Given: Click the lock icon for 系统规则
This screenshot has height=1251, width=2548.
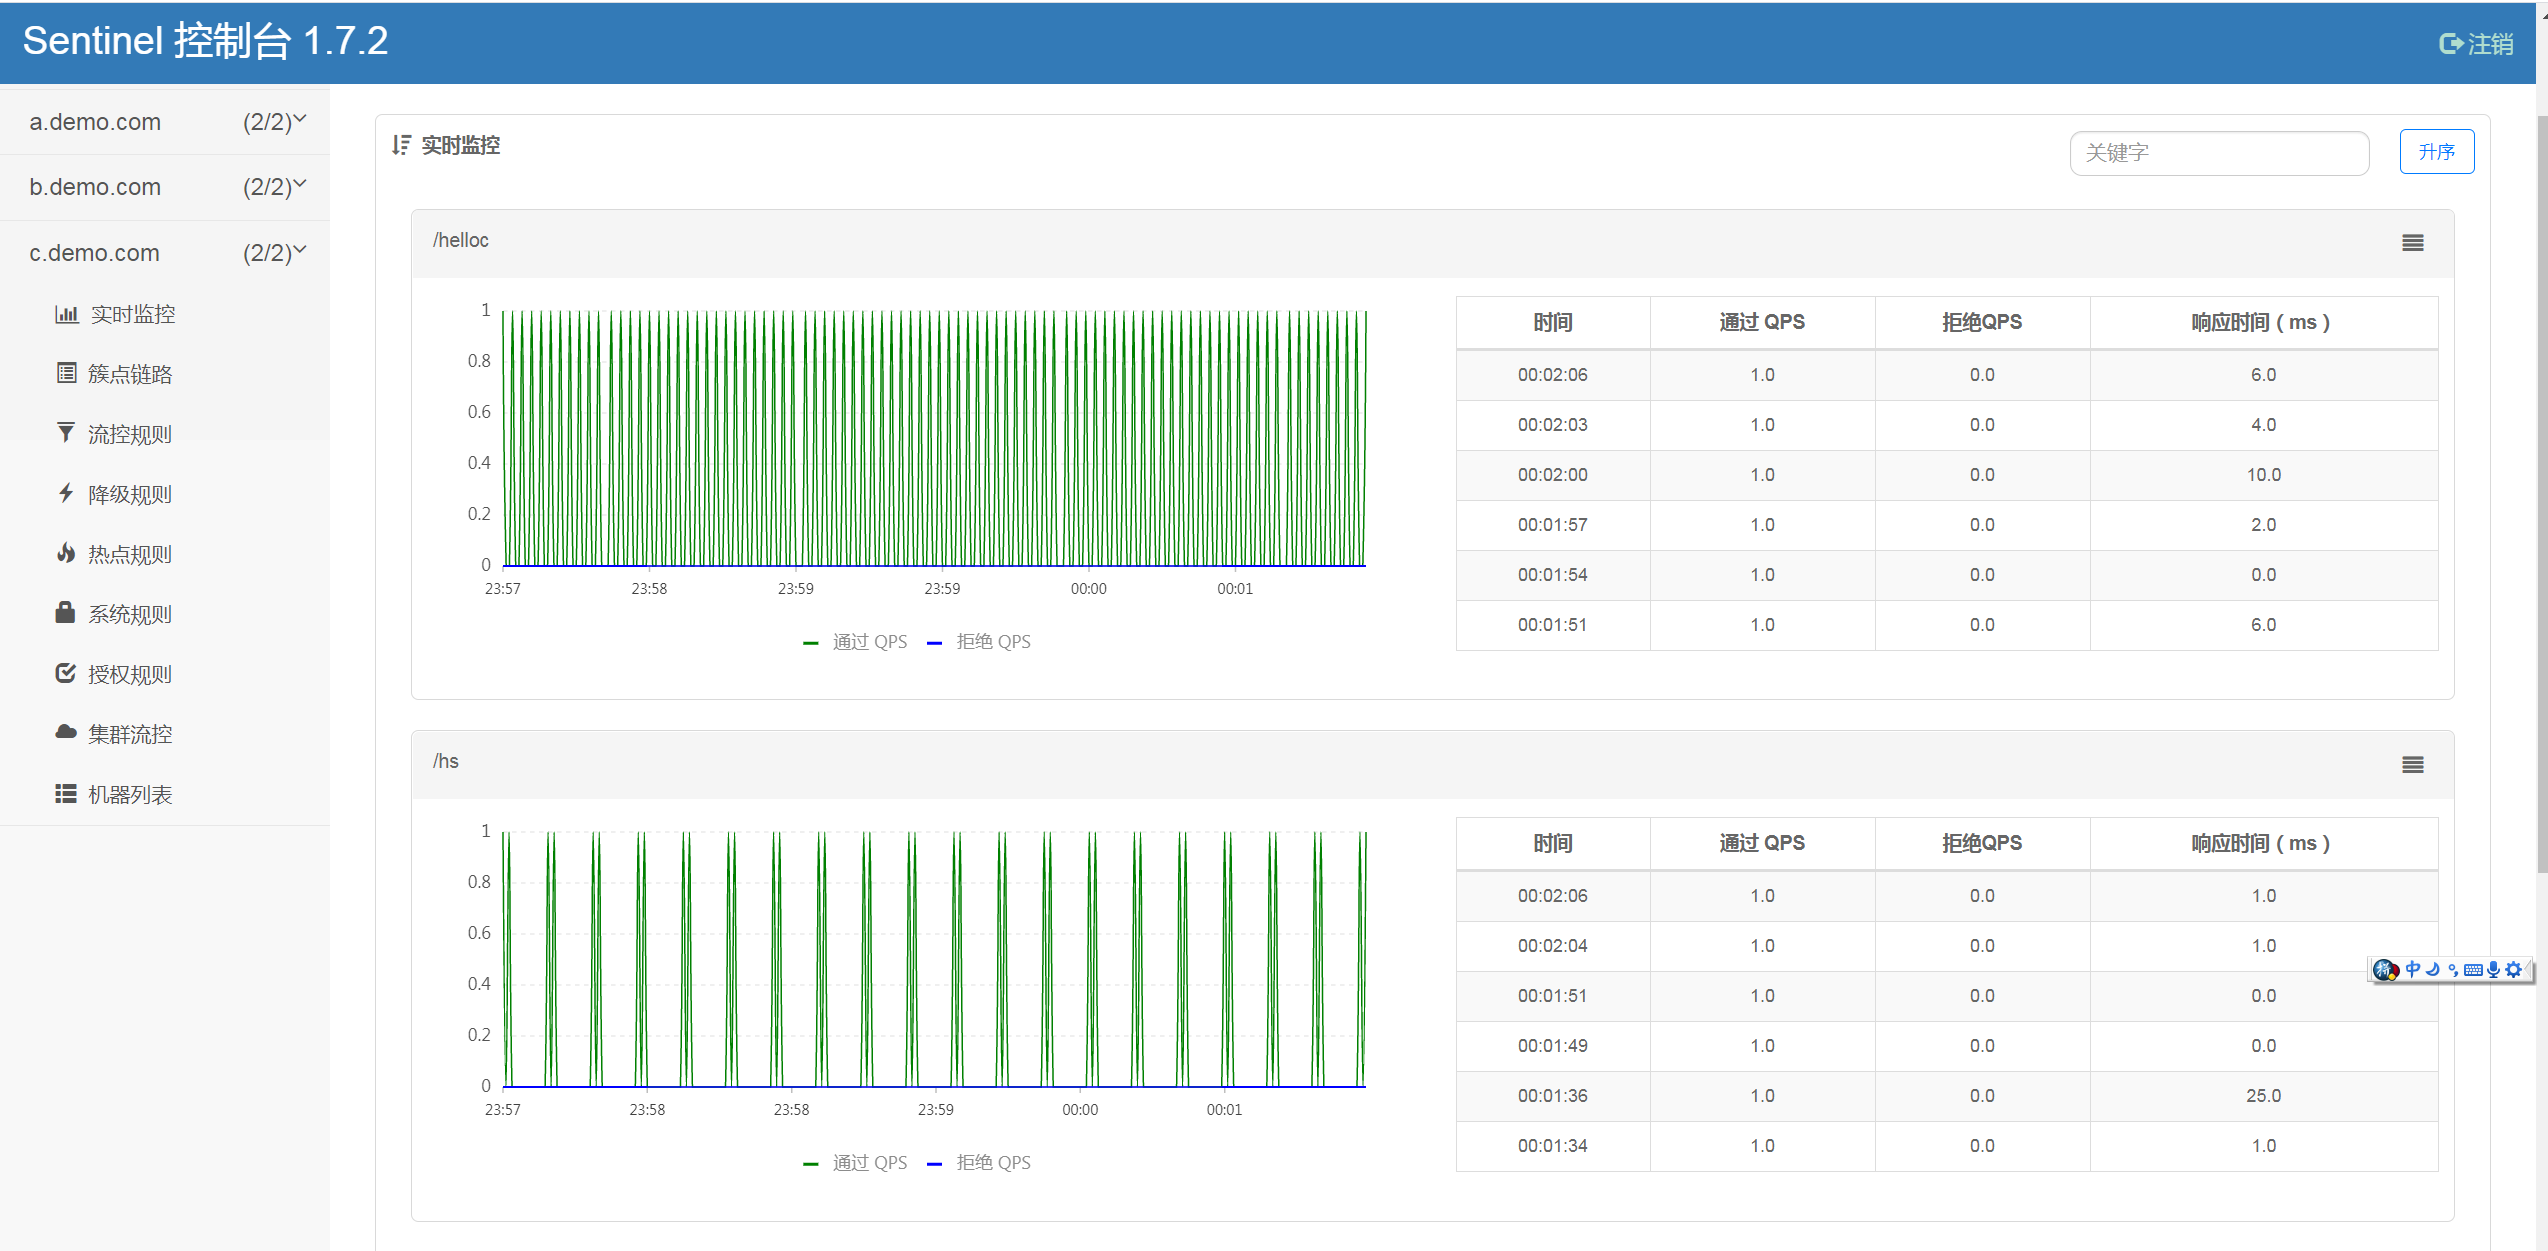Looking at the screenshot, I should coord(66,613).
